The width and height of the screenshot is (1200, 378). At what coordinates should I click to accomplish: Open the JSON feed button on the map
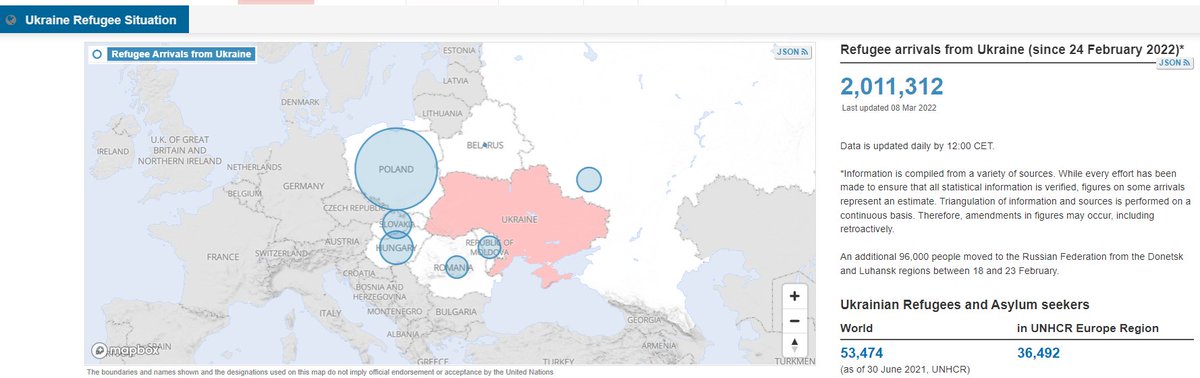pos(794,52)
